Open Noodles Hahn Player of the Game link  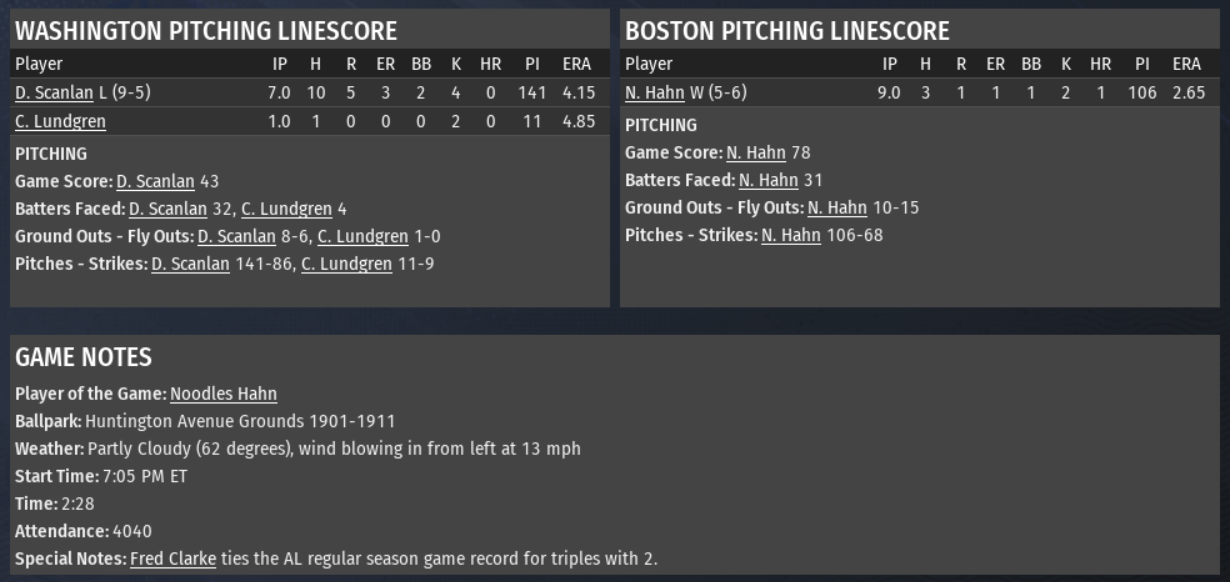[223, 394]
